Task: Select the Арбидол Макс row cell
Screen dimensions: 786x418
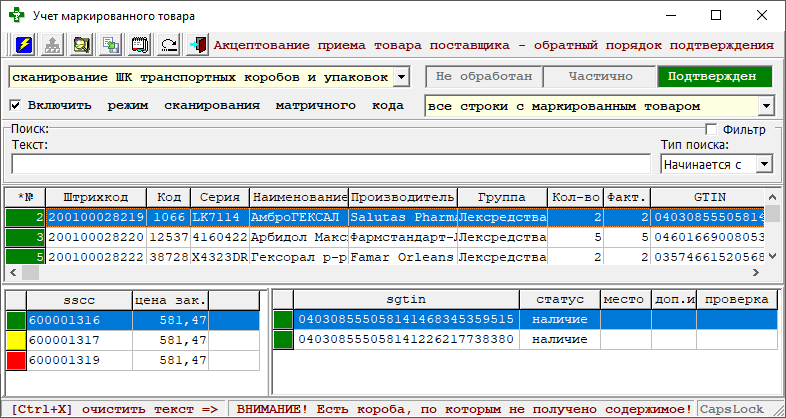Action: tap(299, 237)
